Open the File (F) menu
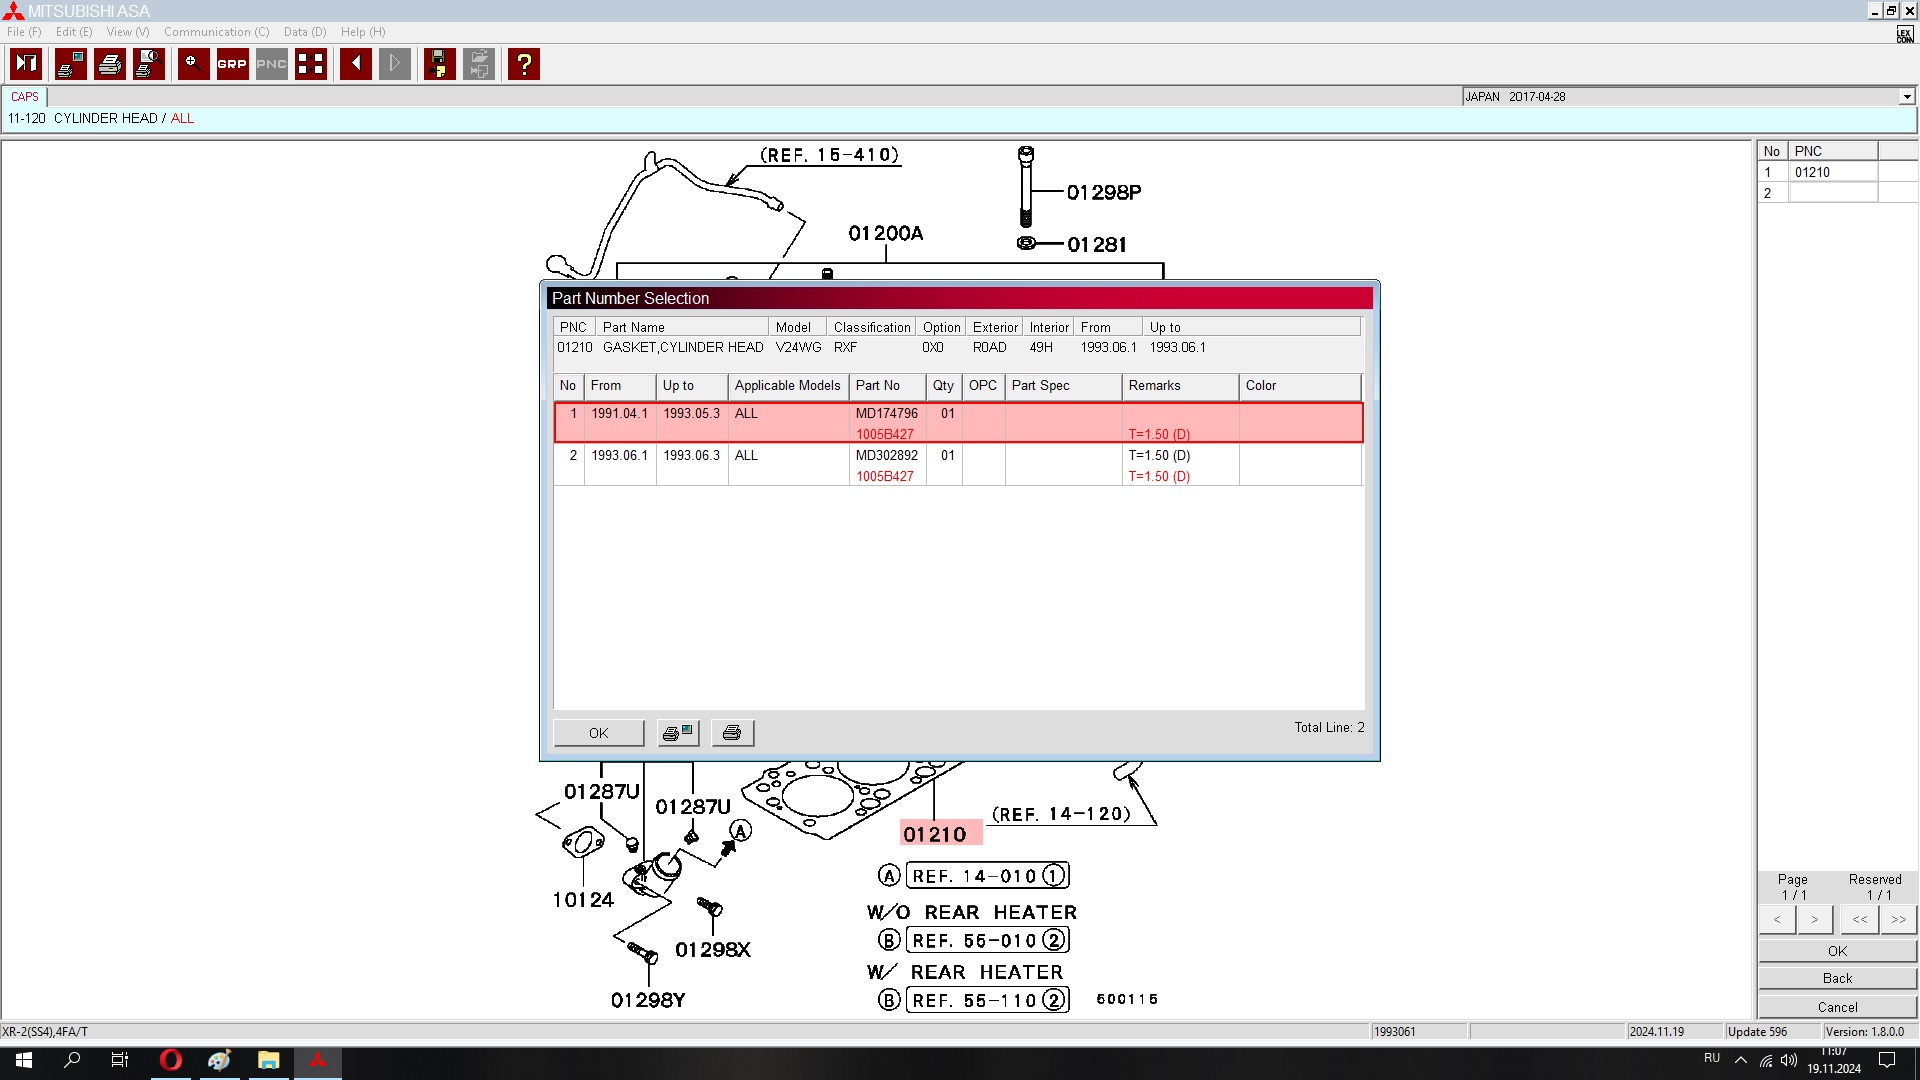 pyautogui.click(x=24, y=32)
